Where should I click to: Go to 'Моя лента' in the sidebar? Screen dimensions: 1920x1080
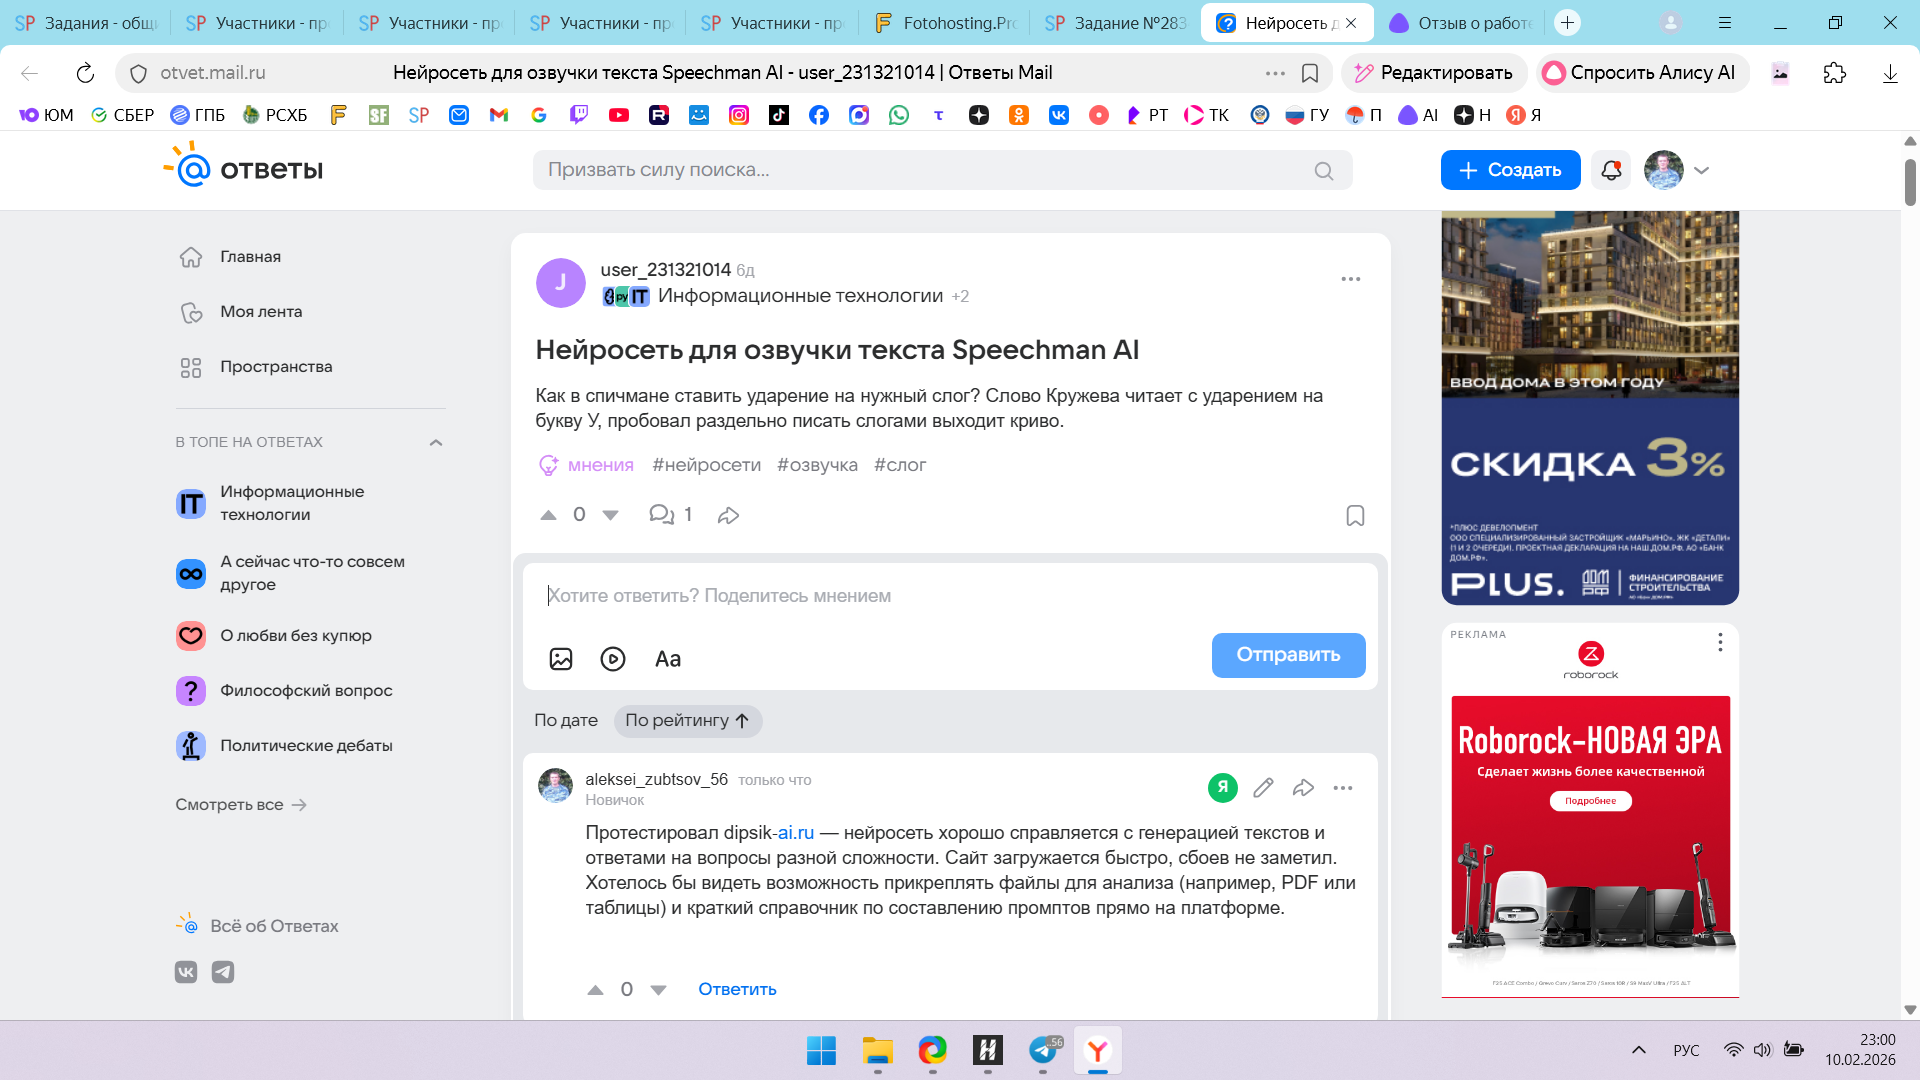point(261,312)
